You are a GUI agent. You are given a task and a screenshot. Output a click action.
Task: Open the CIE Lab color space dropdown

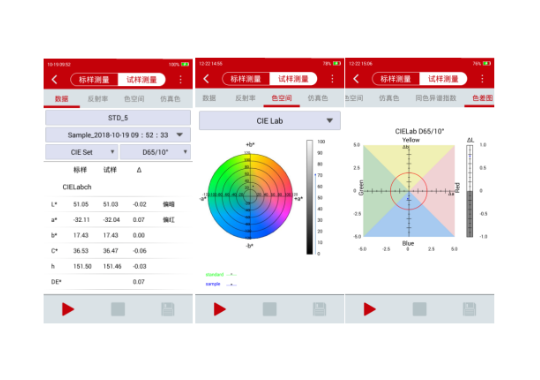tap(270, 121)
